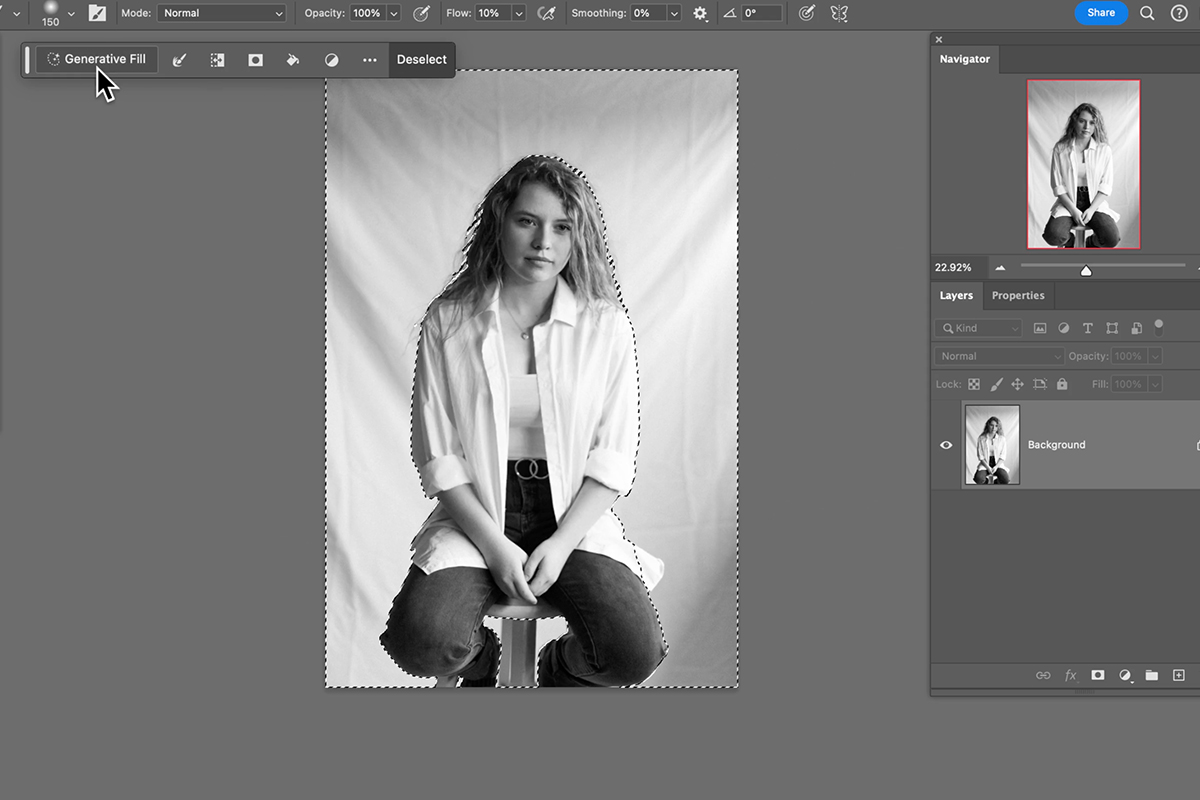Toggle Lock all on the Background layer
Viewport: 1200px width, 800px height.
pyautogui.click(x=1062, y=383)
